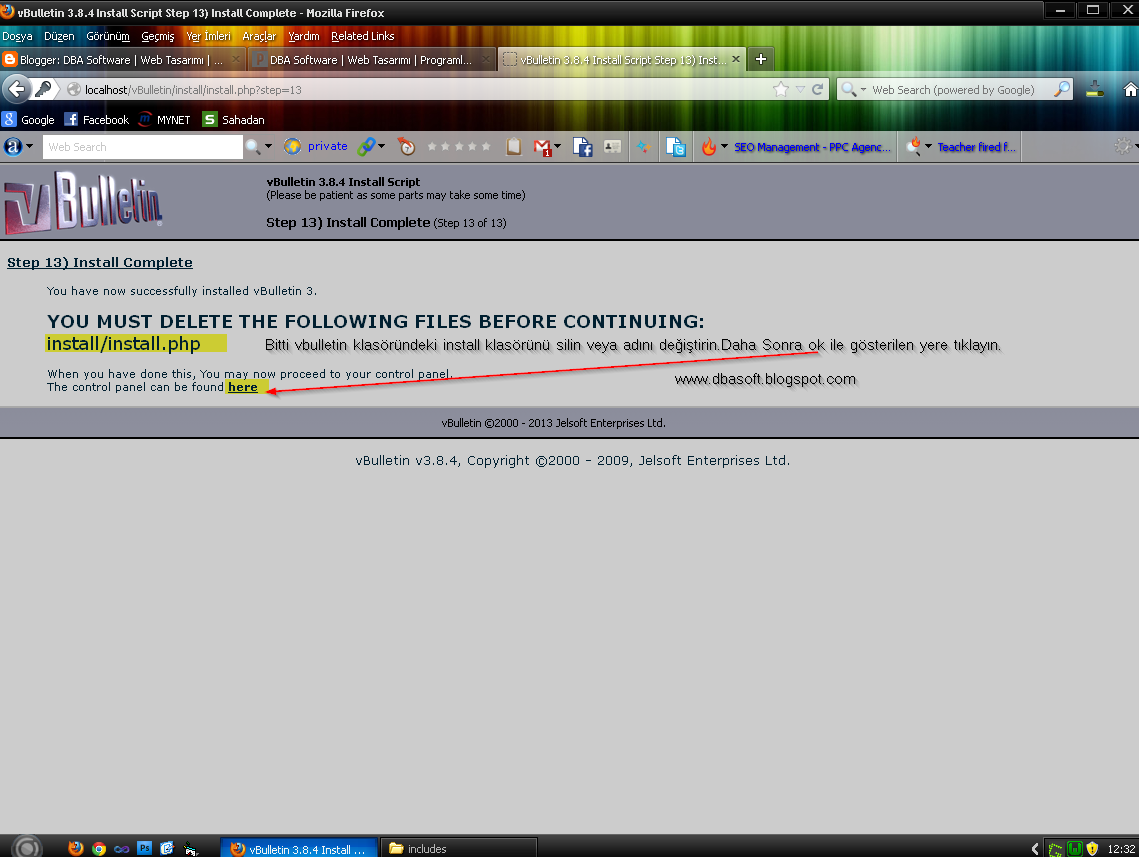
Task: Click the flame hot pages icon
Action: pos(709,147)
